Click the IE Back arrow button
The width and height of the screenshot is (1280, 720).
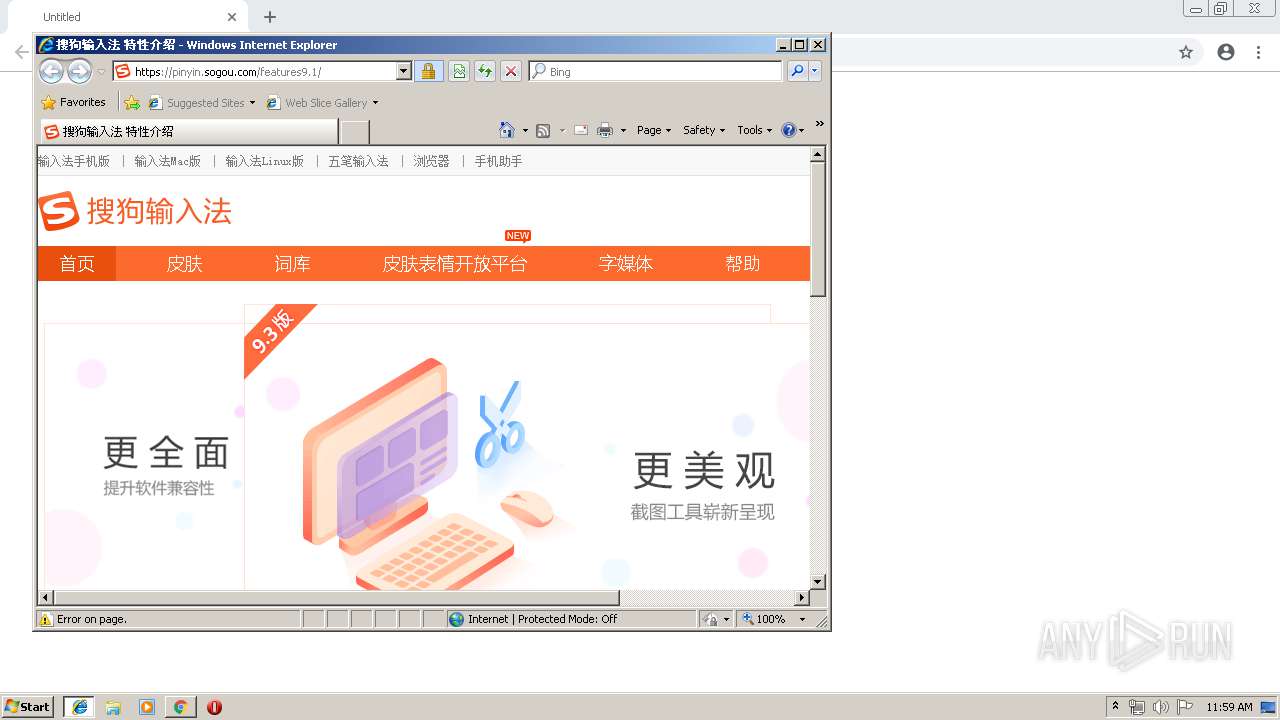pos(51,71)
